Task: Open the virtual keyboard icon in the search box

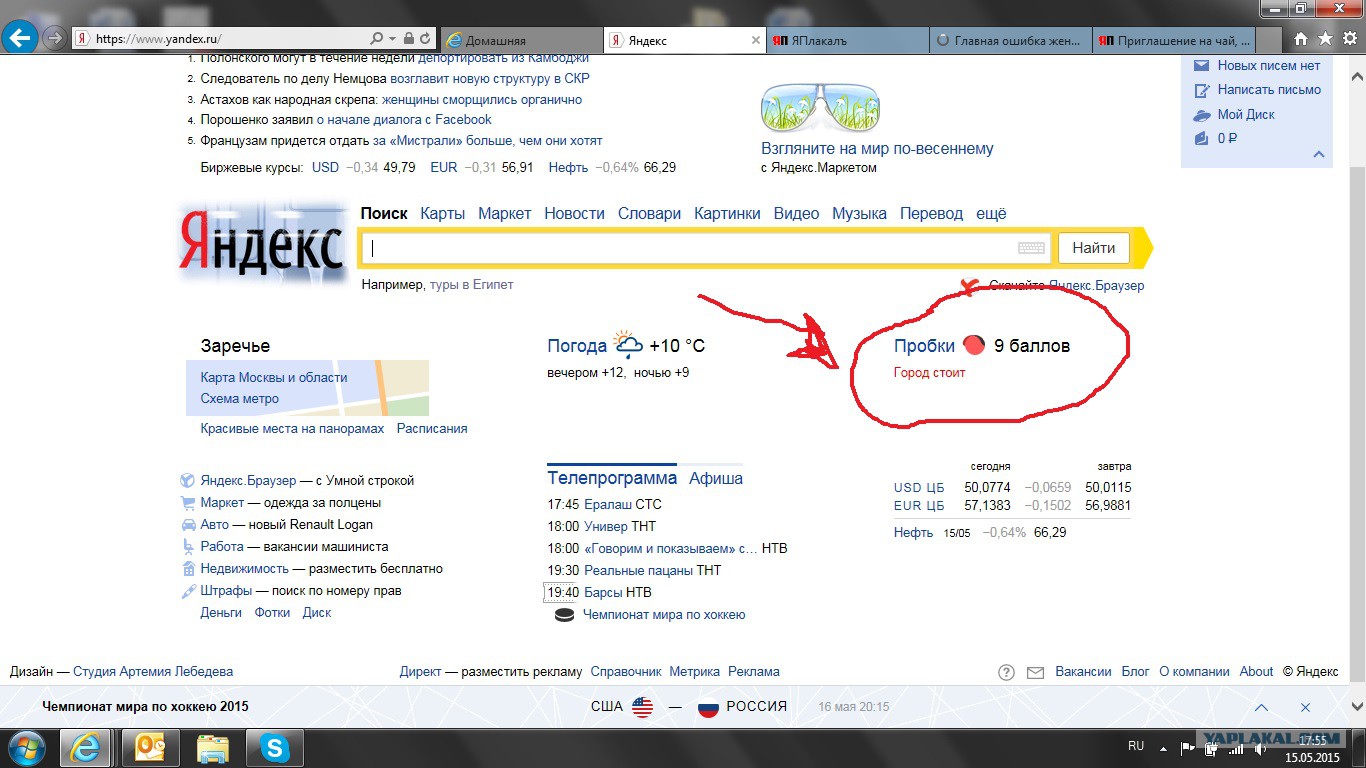Action: tap(1032, 248)
